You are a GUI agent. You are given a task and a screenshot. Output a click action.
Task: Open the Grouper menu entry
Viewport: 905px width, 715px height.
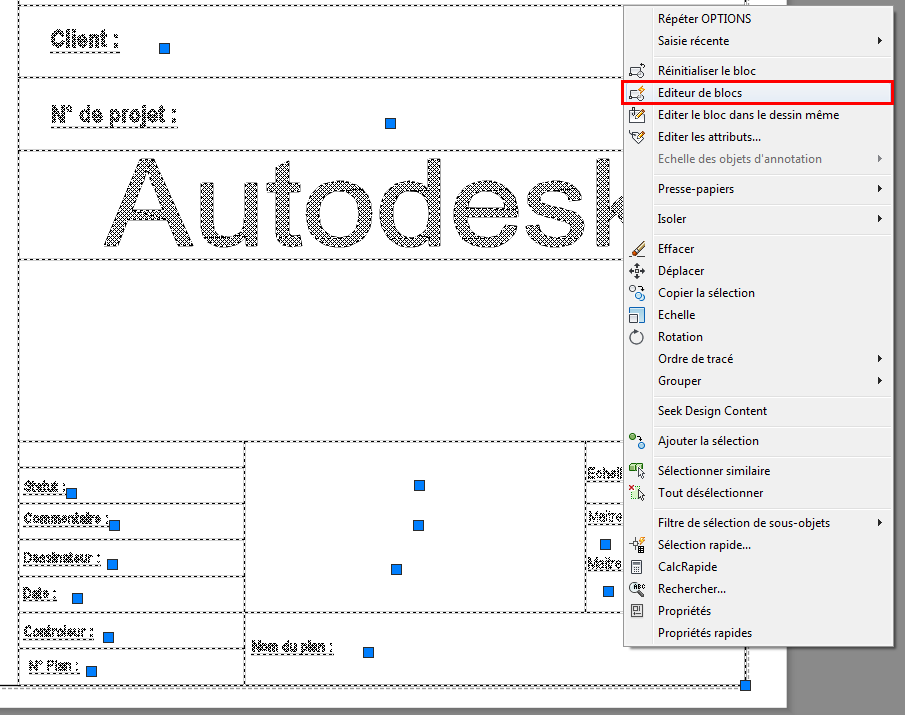(758, 380)
